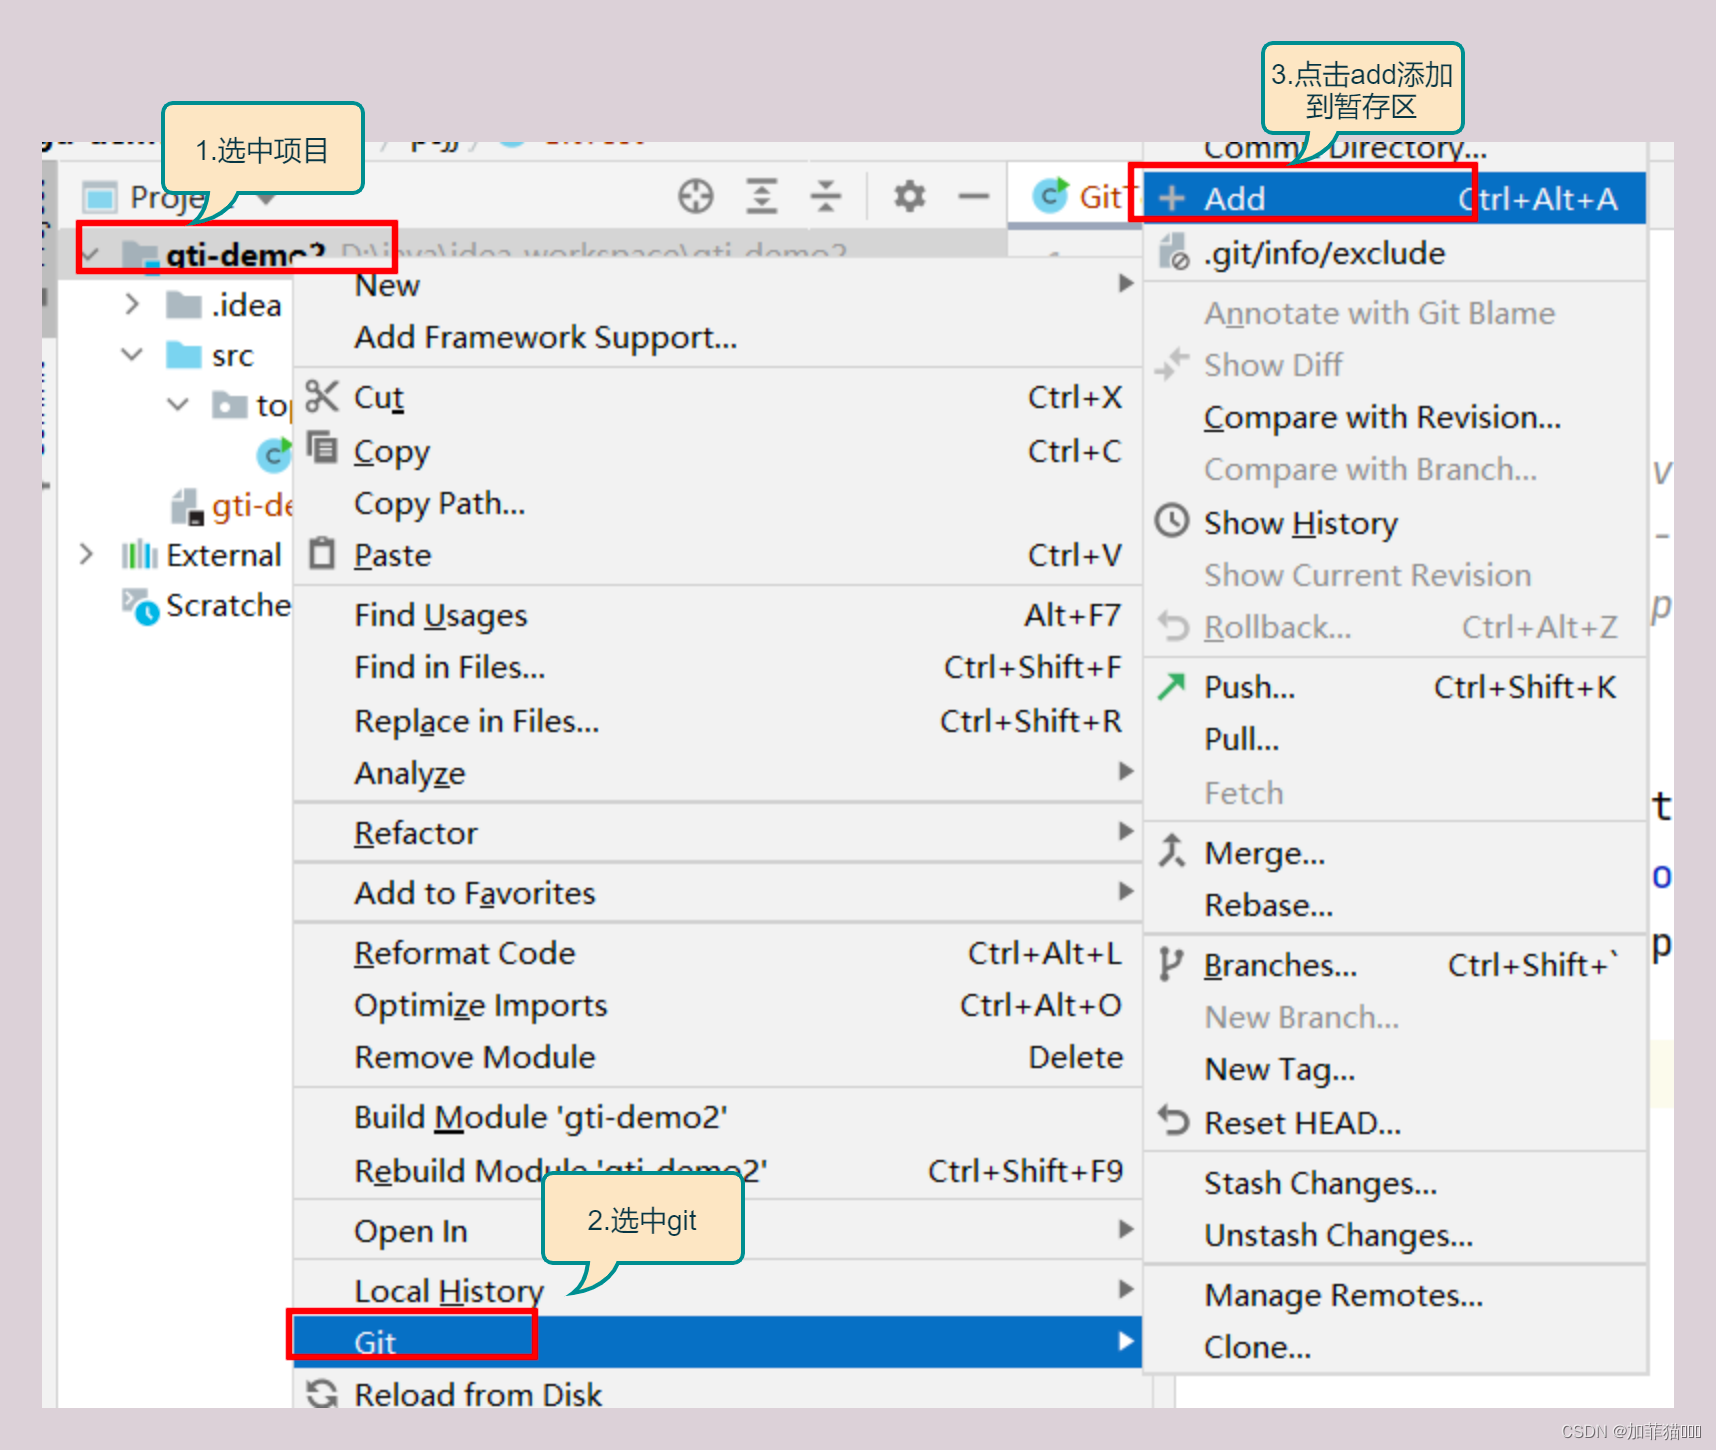Open the Project view dropdown
Viewport: 1716px width, 1450px height.
(266, 198)
